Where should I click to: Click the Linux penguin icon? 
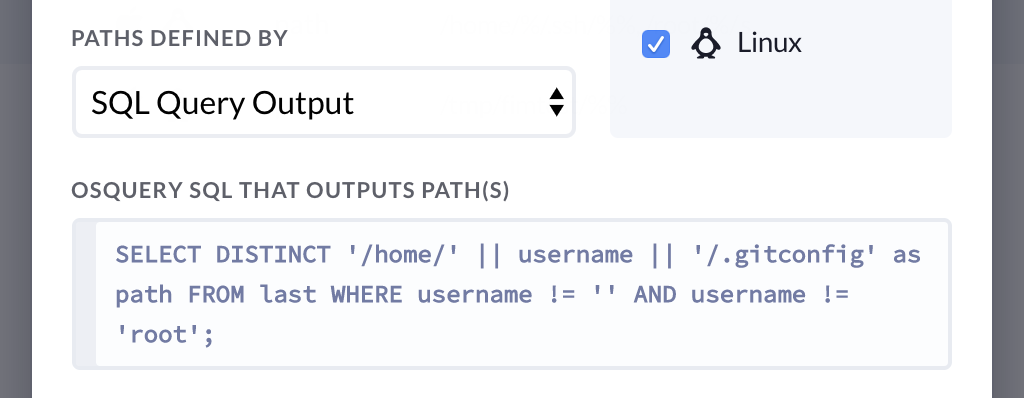(x=705, y=44)
